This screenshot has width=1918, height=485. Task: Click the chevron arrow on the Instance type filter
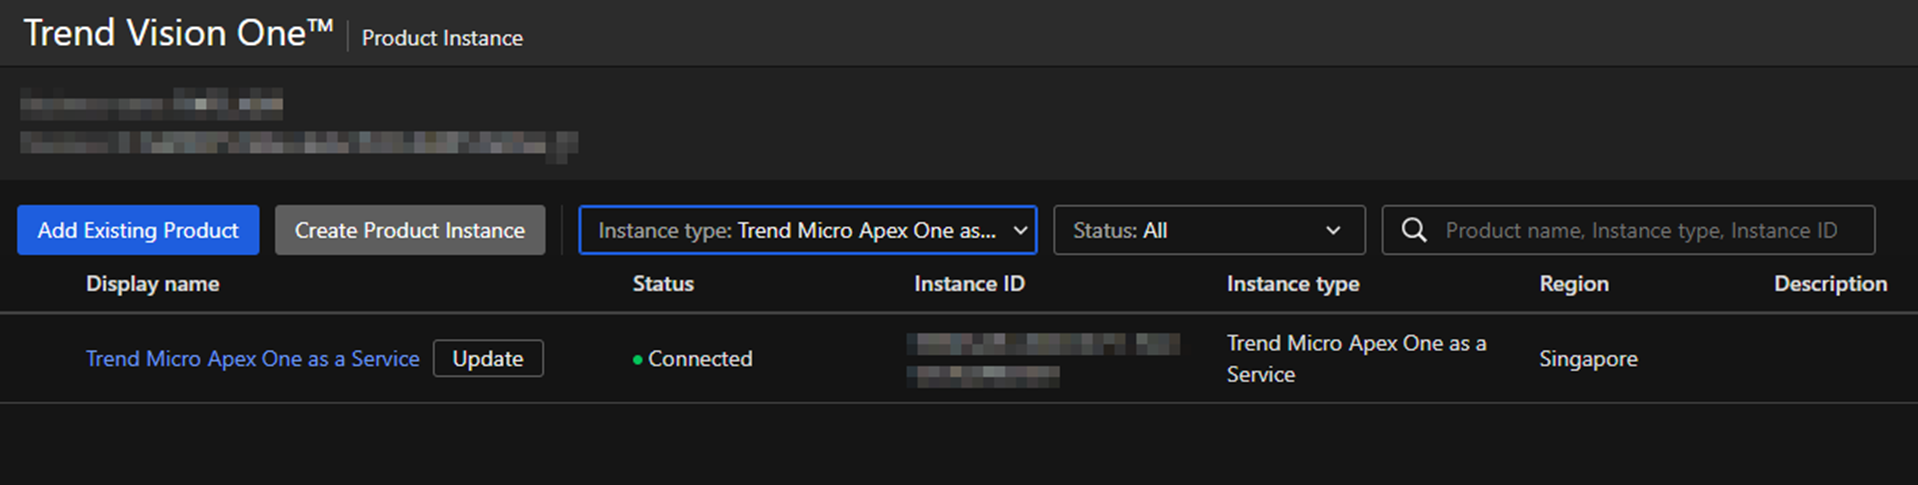click(x=1020, y=231)
